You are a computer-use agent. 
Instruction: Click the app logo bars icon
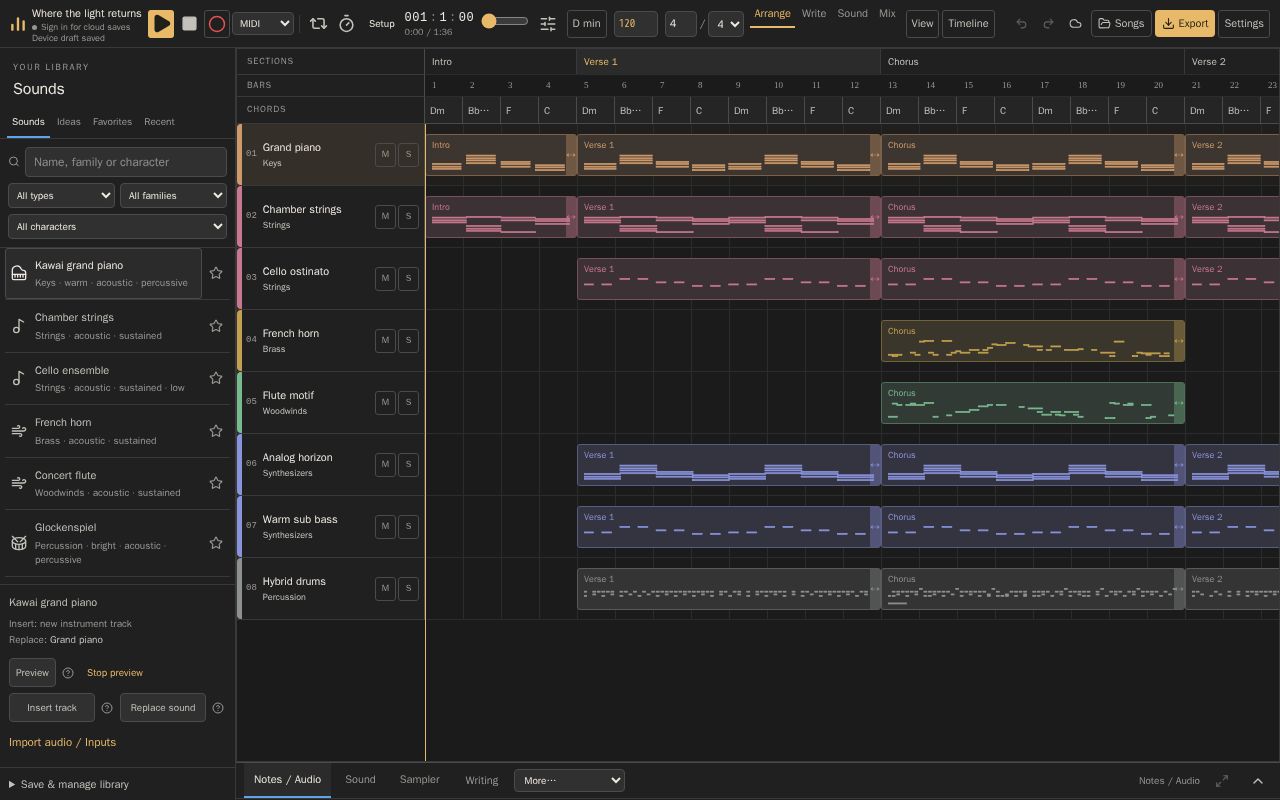[x=17, y=23]
